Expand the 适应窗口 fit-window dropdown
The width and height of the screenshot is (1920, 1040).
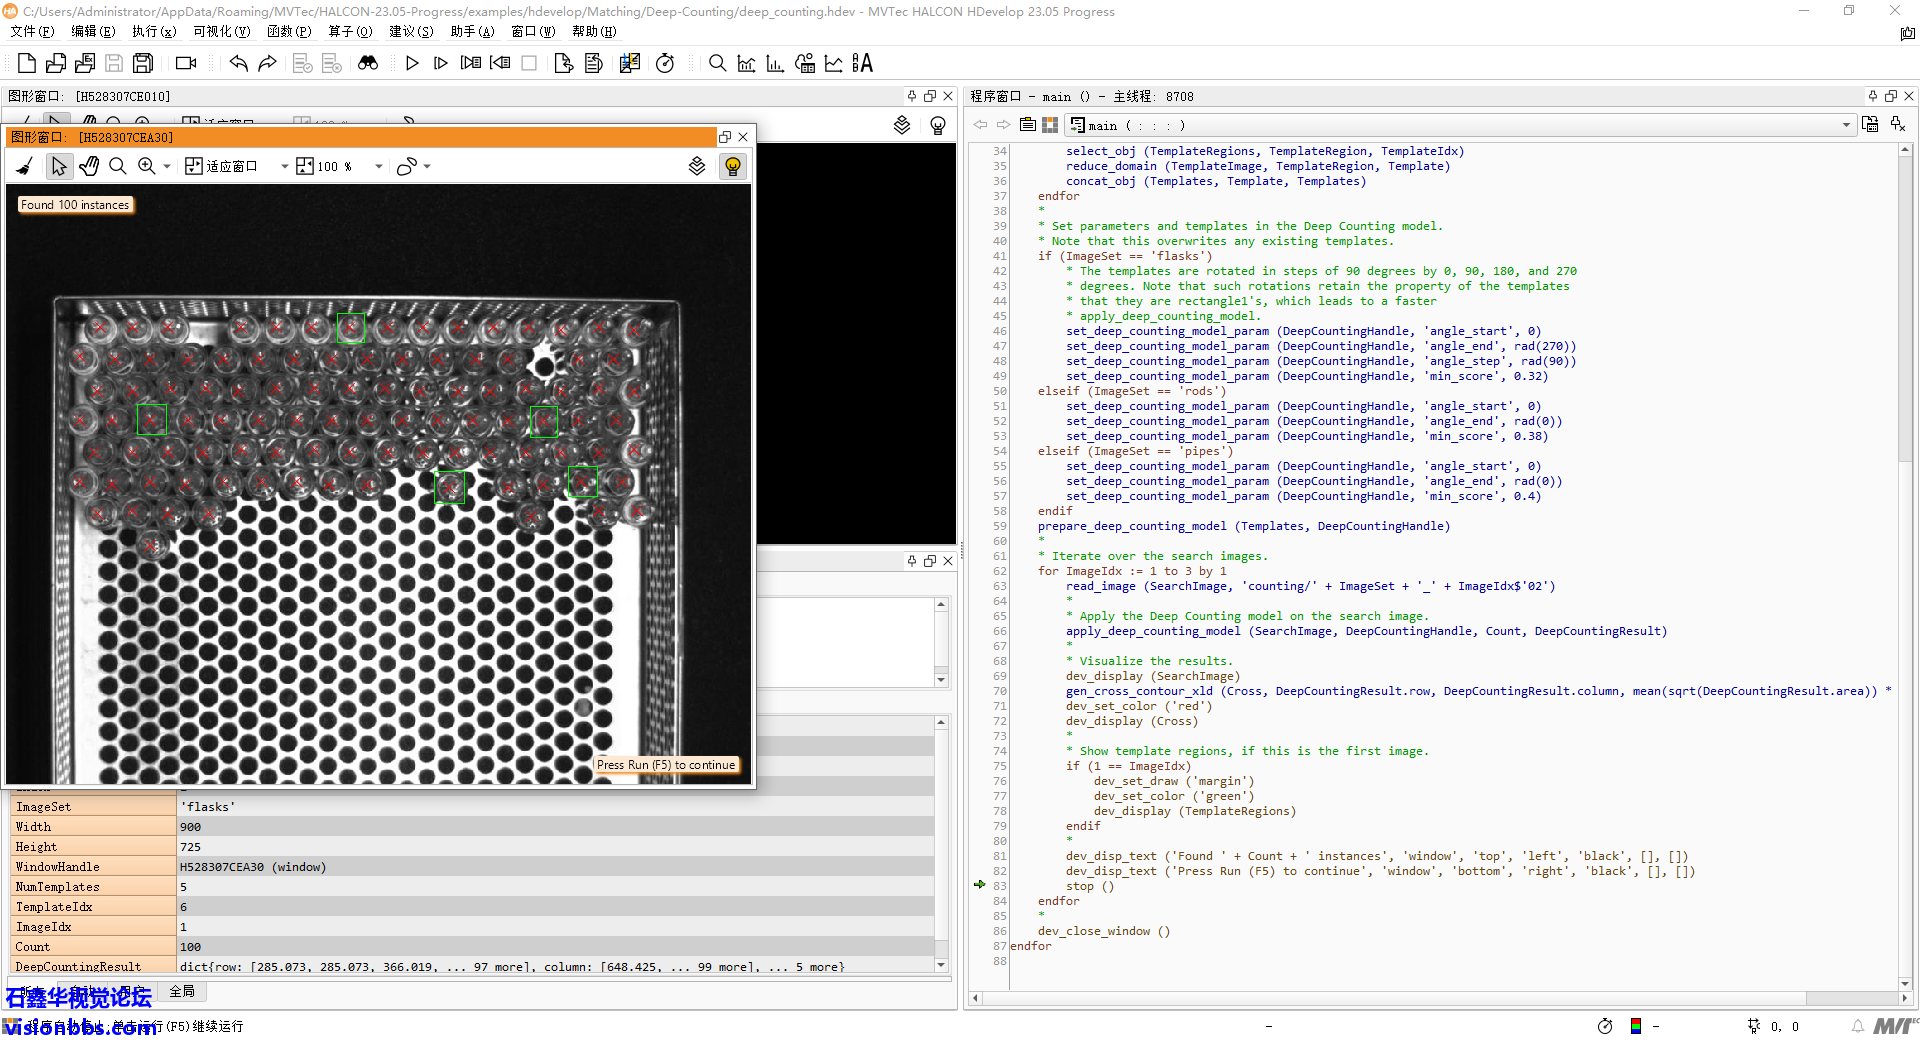pyautogui.click(x=284, y=166)
